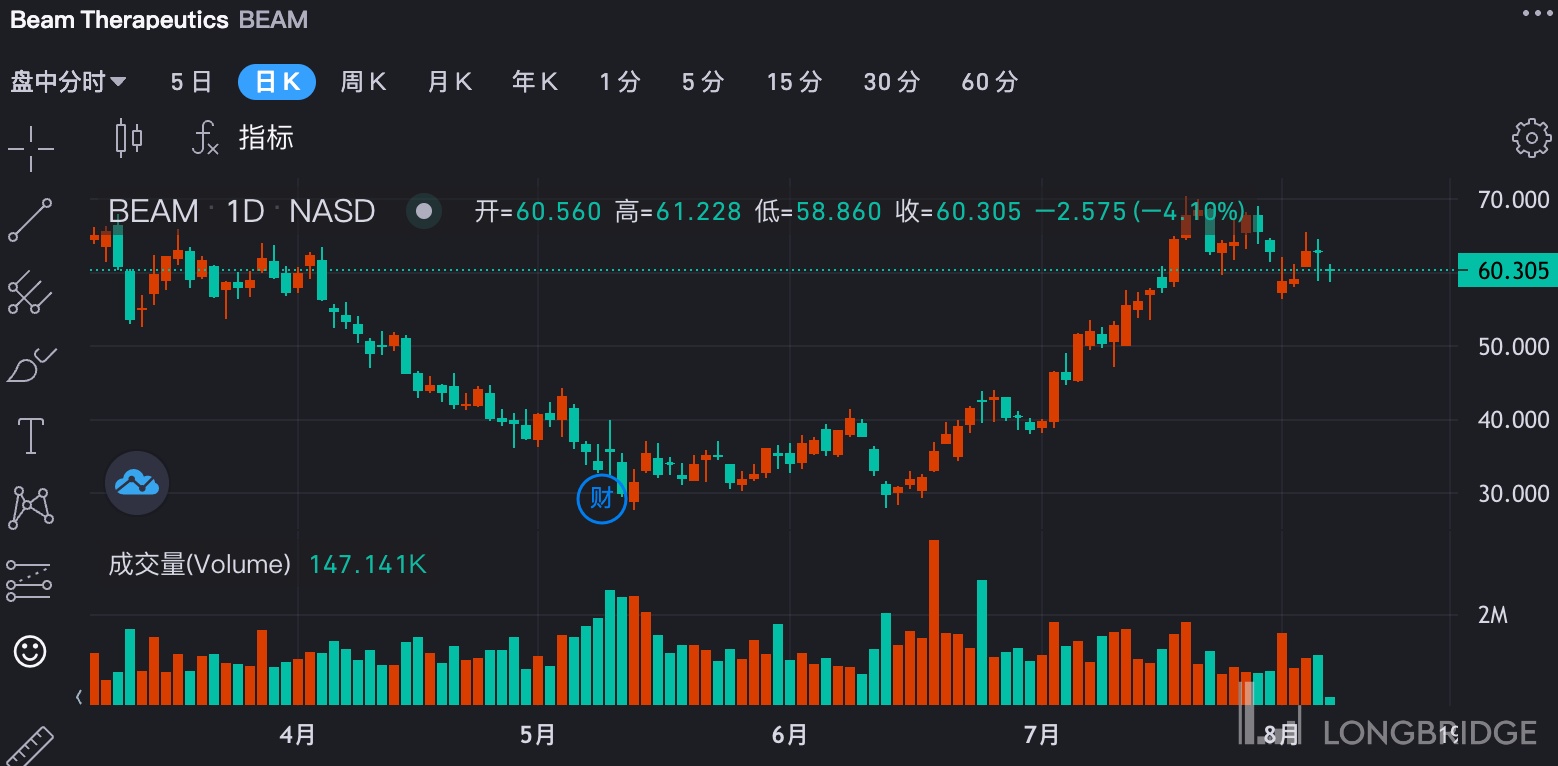Click the tallest mid-June volume bar
This screenshot has height=766, width=1558.
tap(934, 622)
